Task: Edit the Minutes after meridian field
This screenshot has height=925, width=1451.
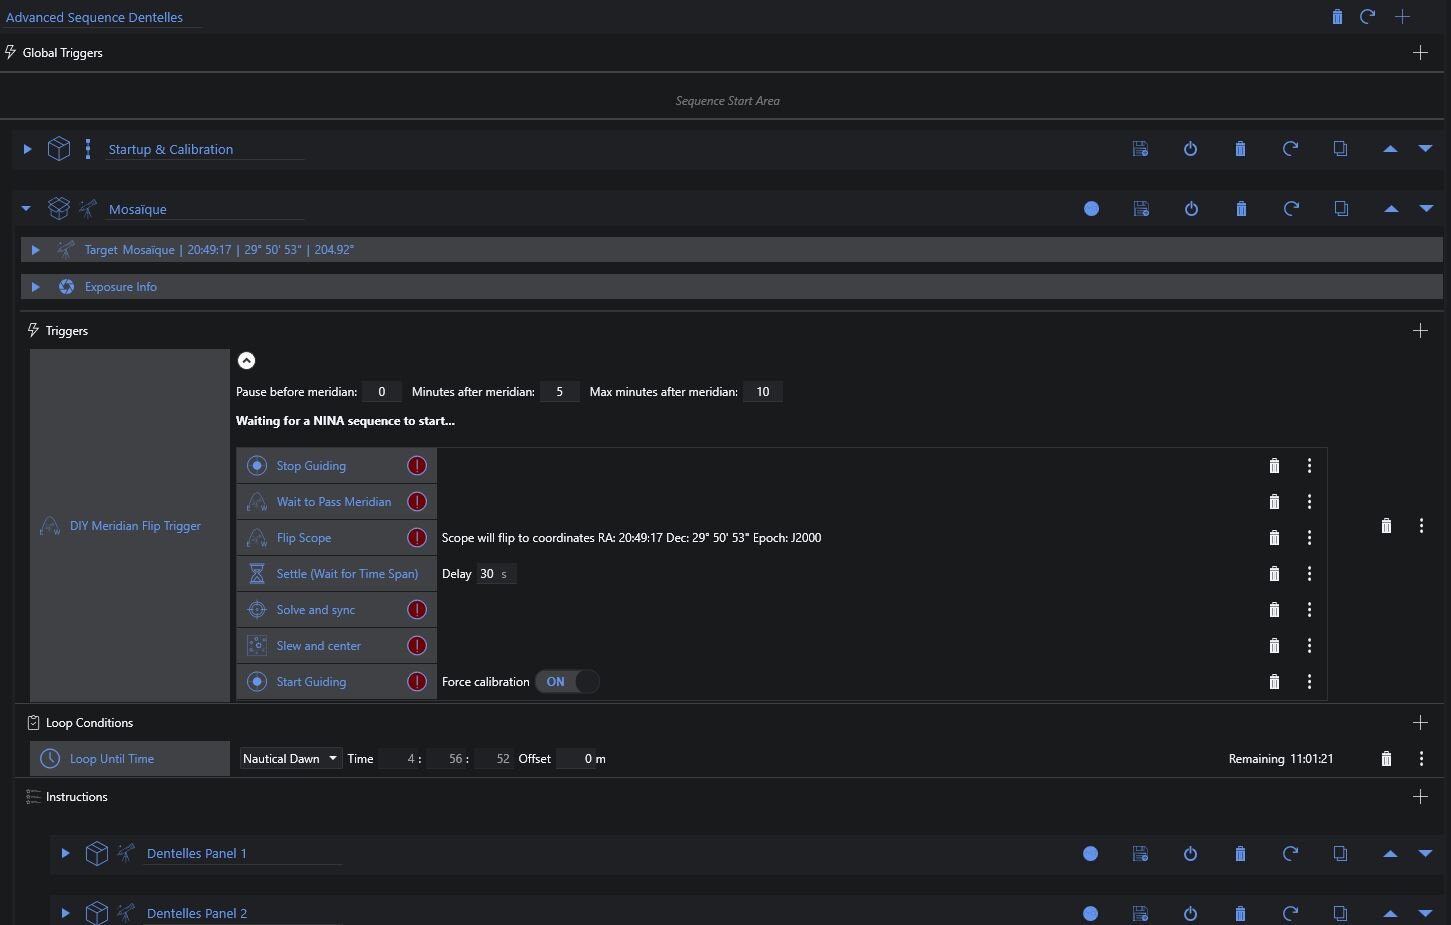Action: [x=559, y=392]
